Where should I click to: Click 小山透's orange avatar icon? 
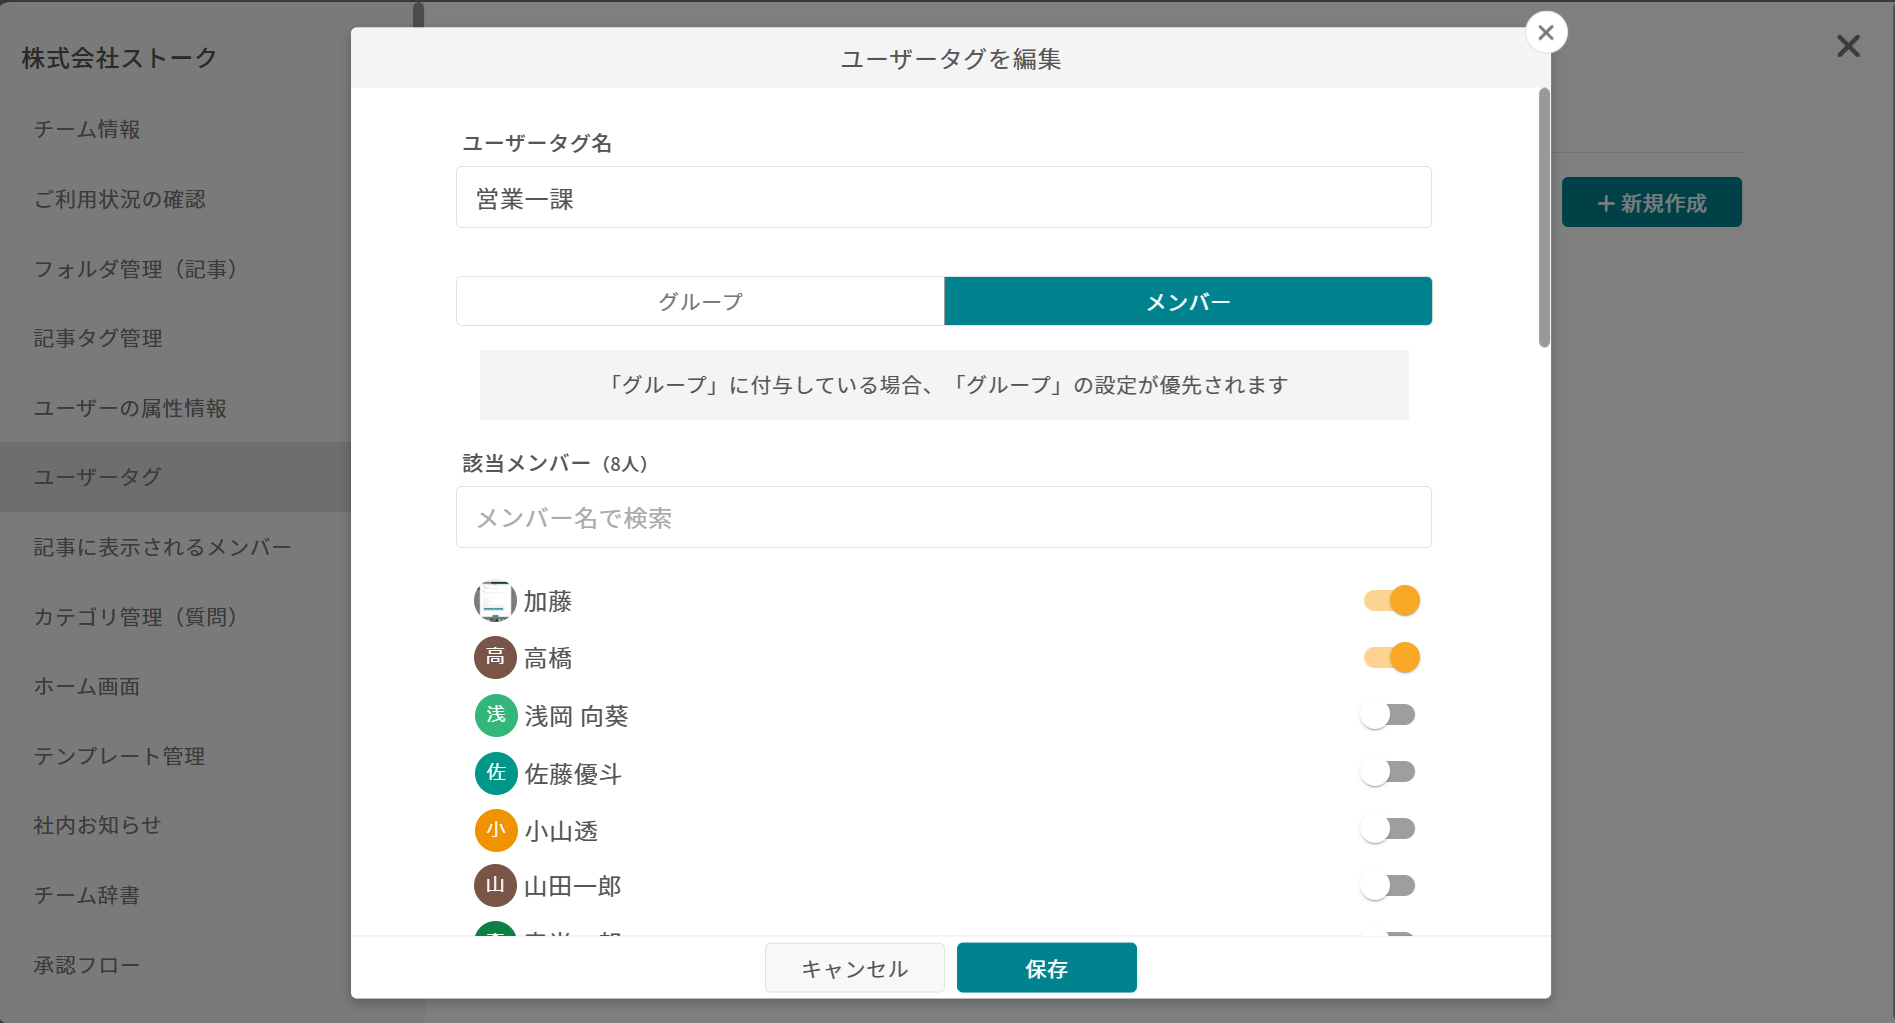(494, 829)
